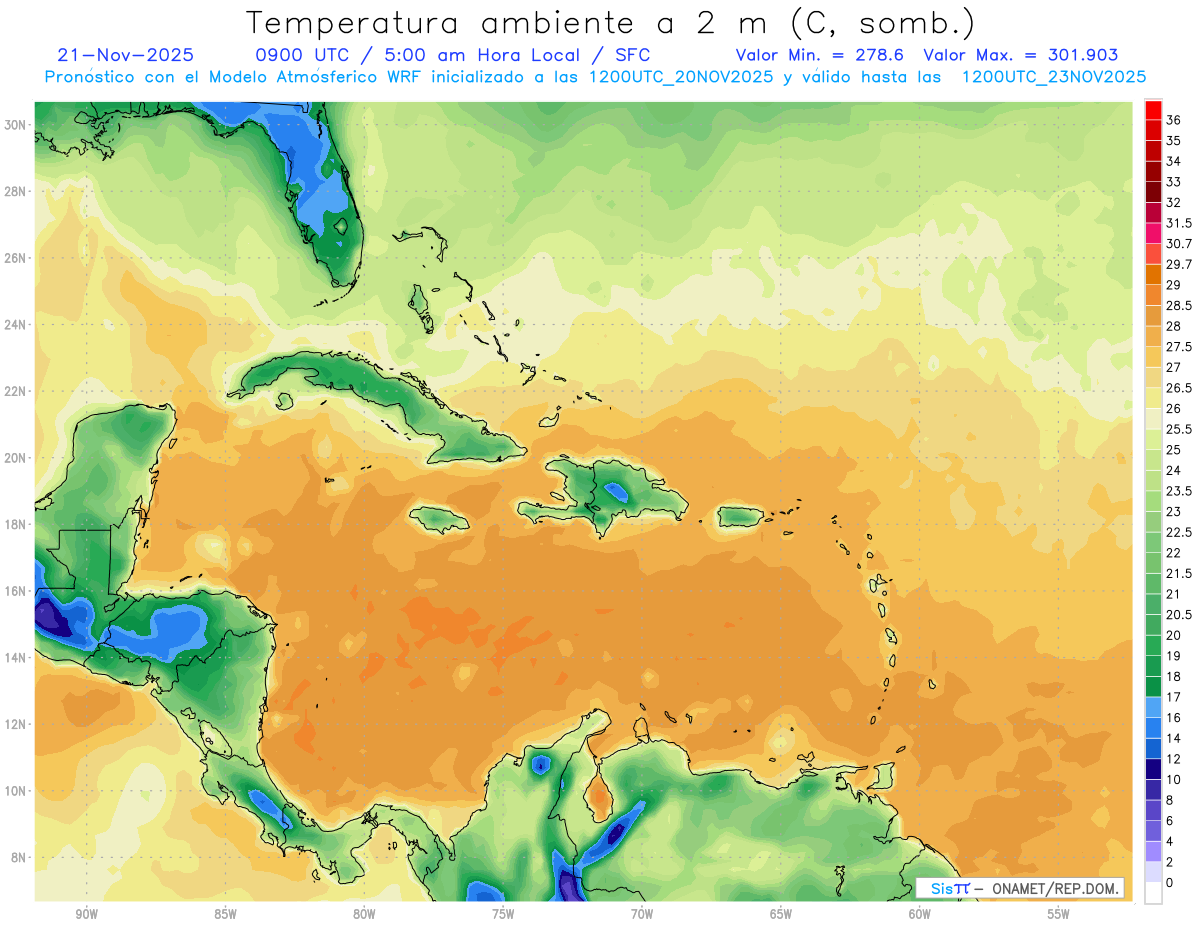
Task: Click the '28N' latitude label
Action: [16, 191]
